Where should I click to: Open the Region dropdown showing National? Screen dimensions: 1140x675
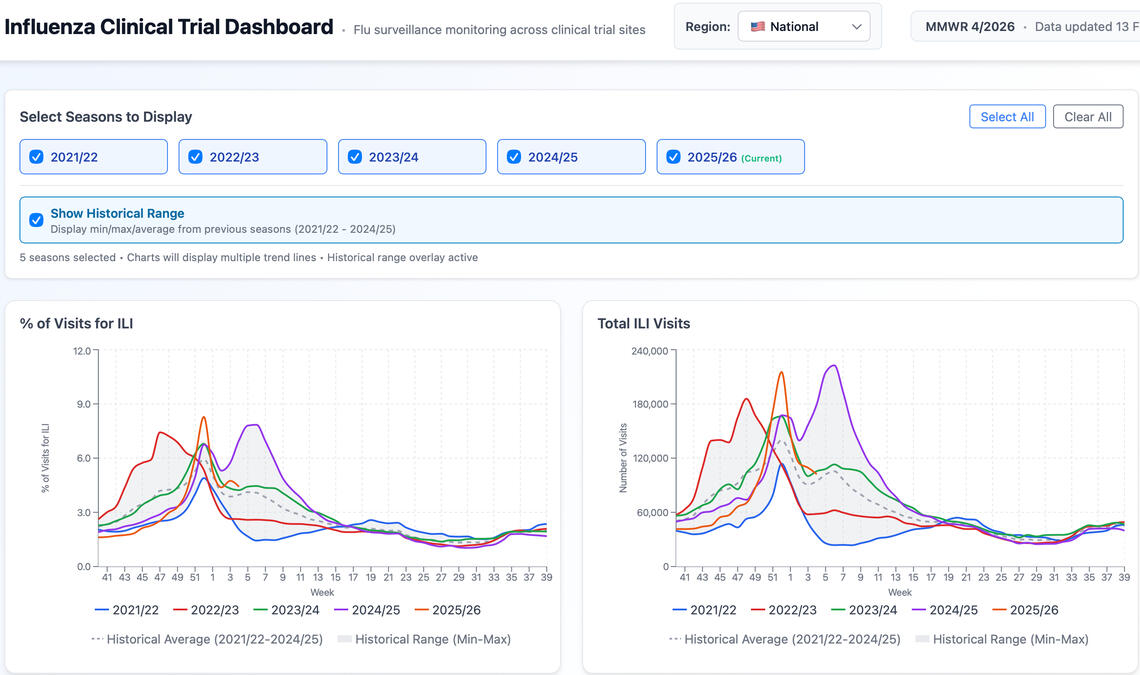803,27
